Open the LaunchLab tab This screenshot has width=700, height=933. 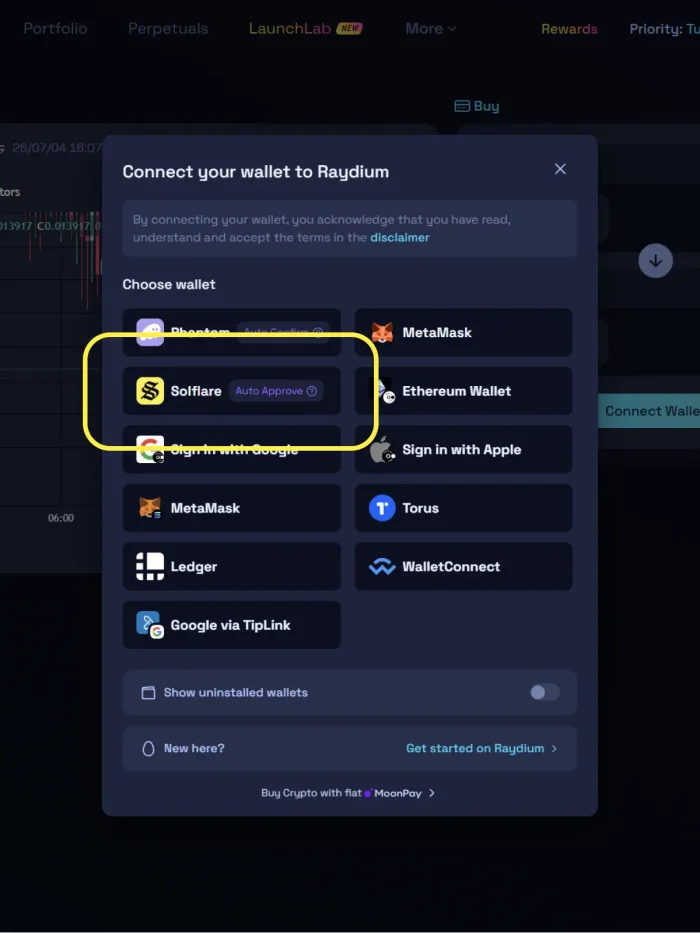tap(289, 29)
